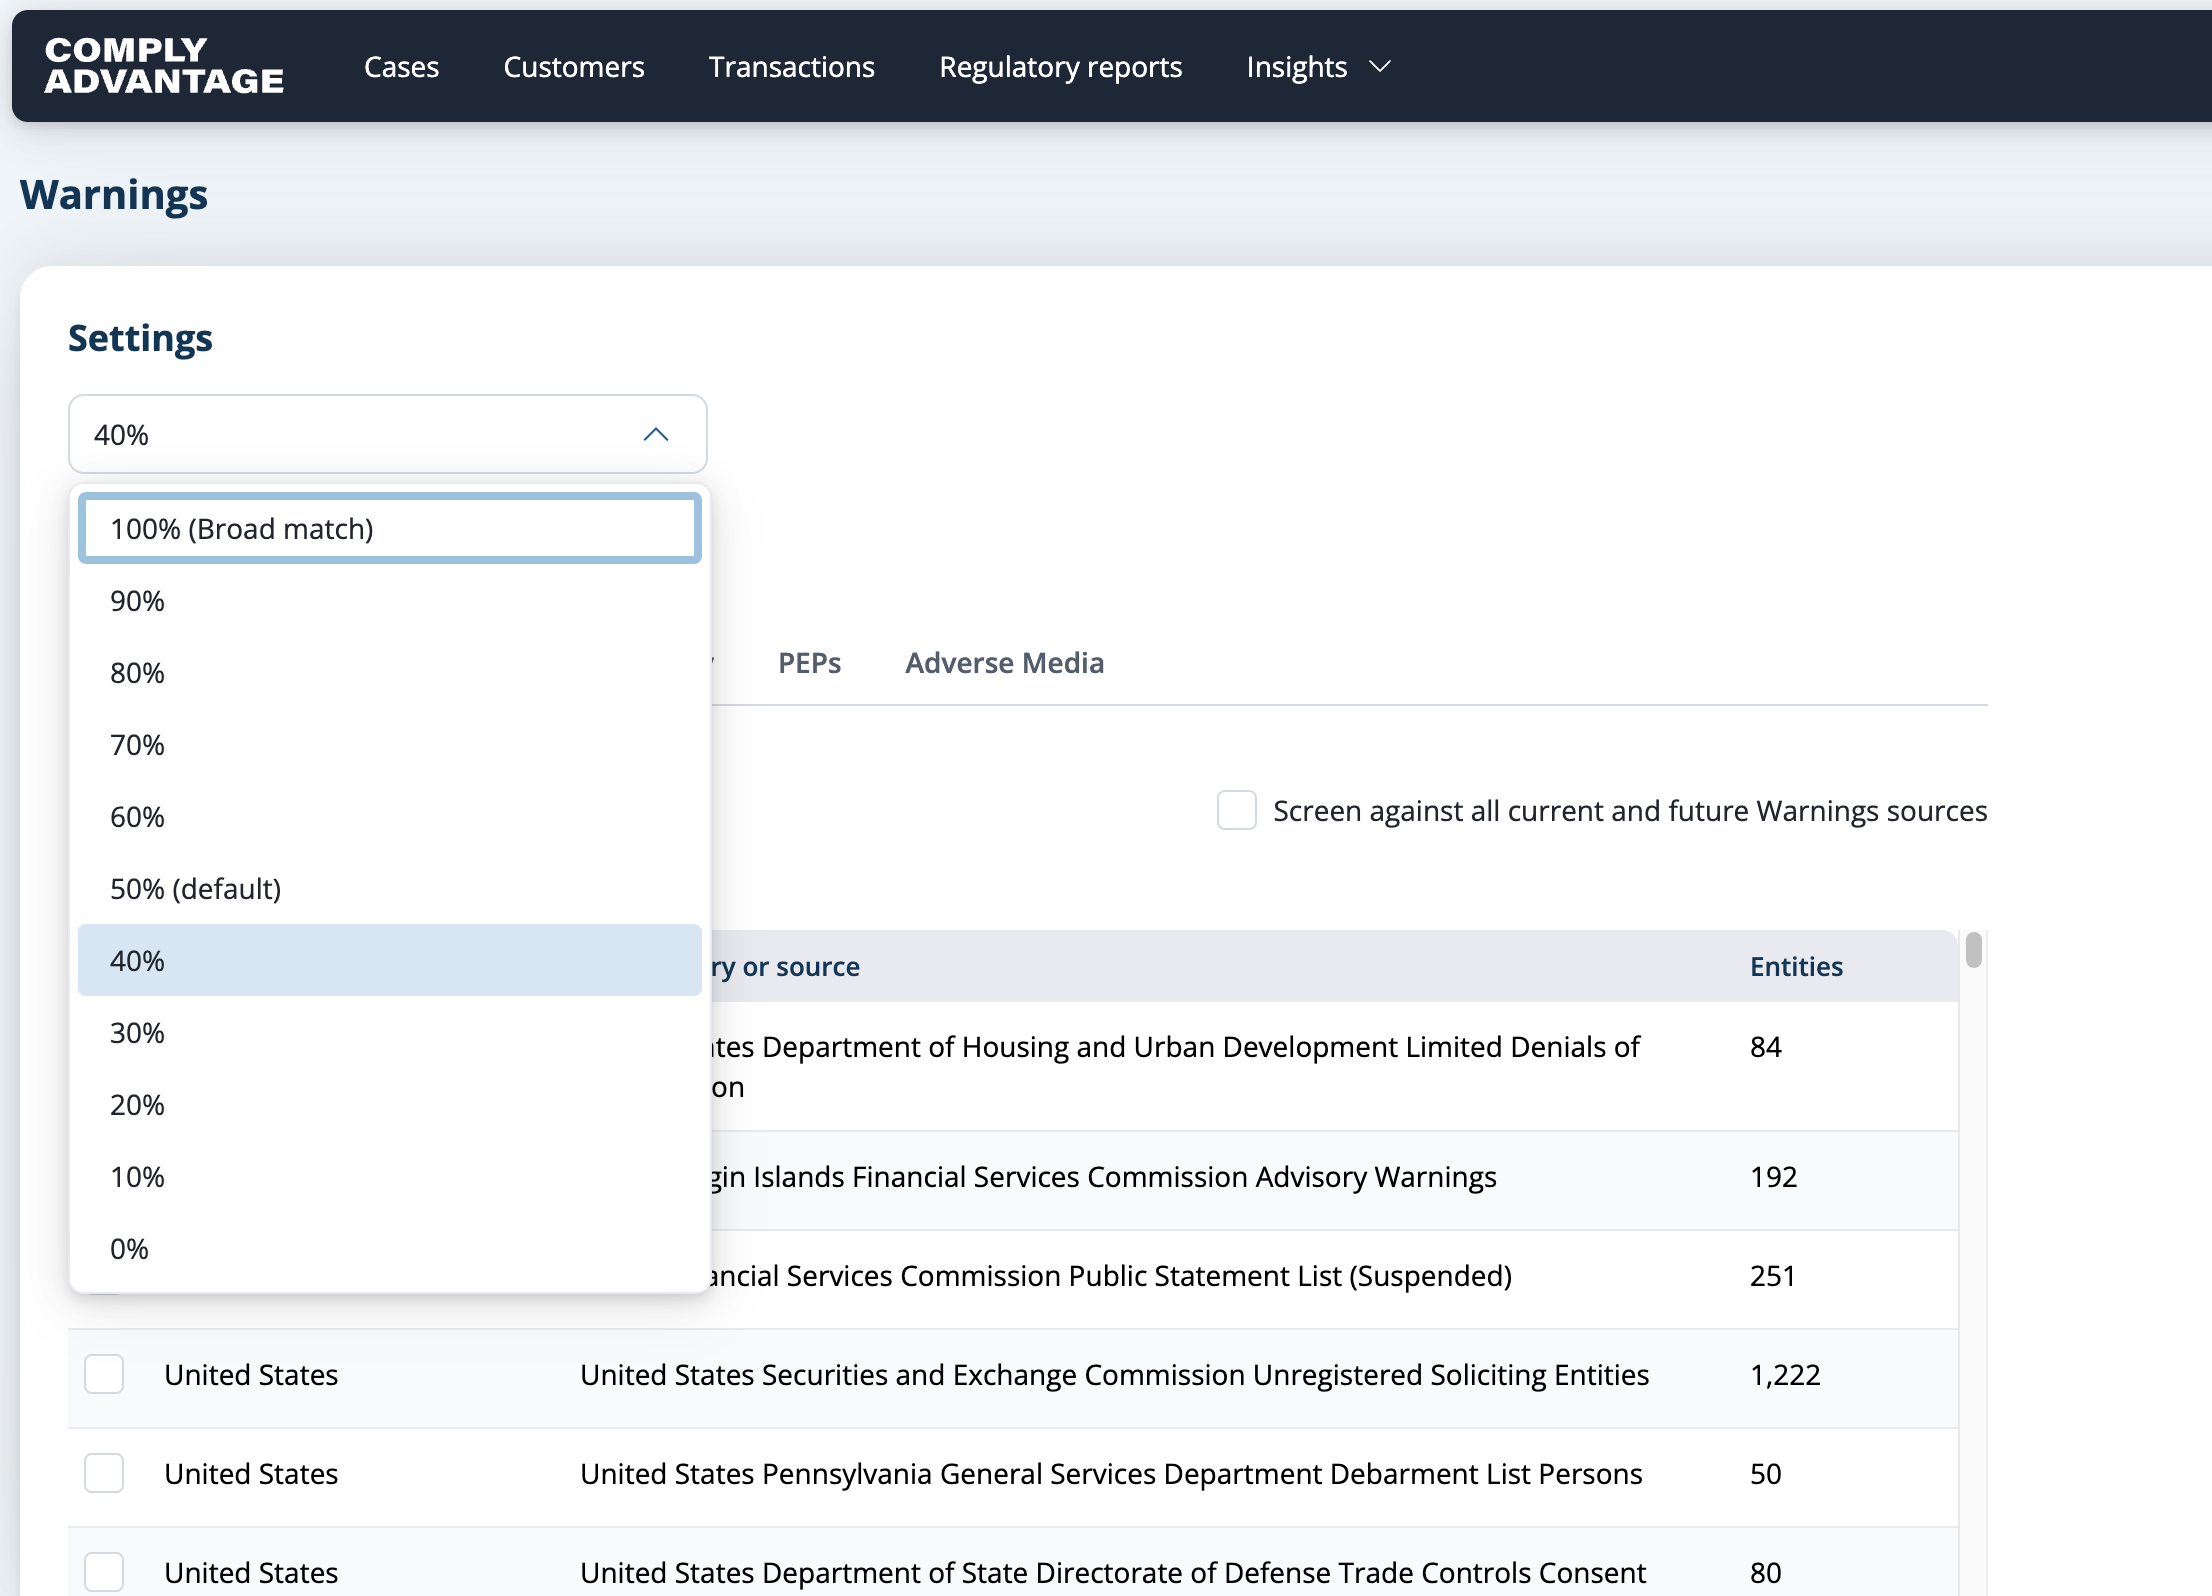Select 70% in the dropdown list
This screenshot has width=2212, height=1596.
390,745
